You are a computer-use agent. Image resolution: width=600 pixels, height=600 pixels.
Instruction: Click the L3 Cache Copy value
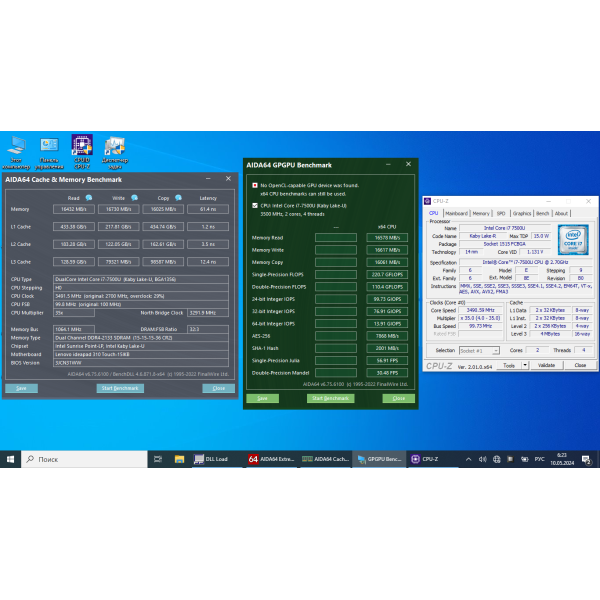pos(163,262)
